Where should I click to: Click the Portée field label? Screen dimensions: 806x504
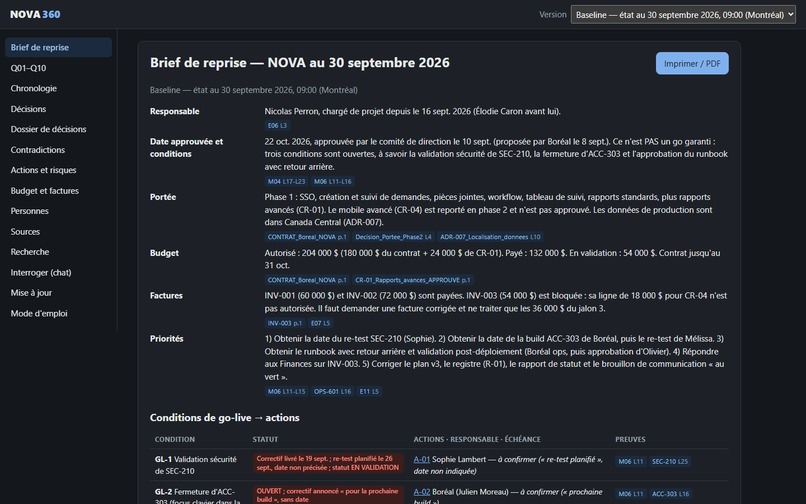(163, 197)
